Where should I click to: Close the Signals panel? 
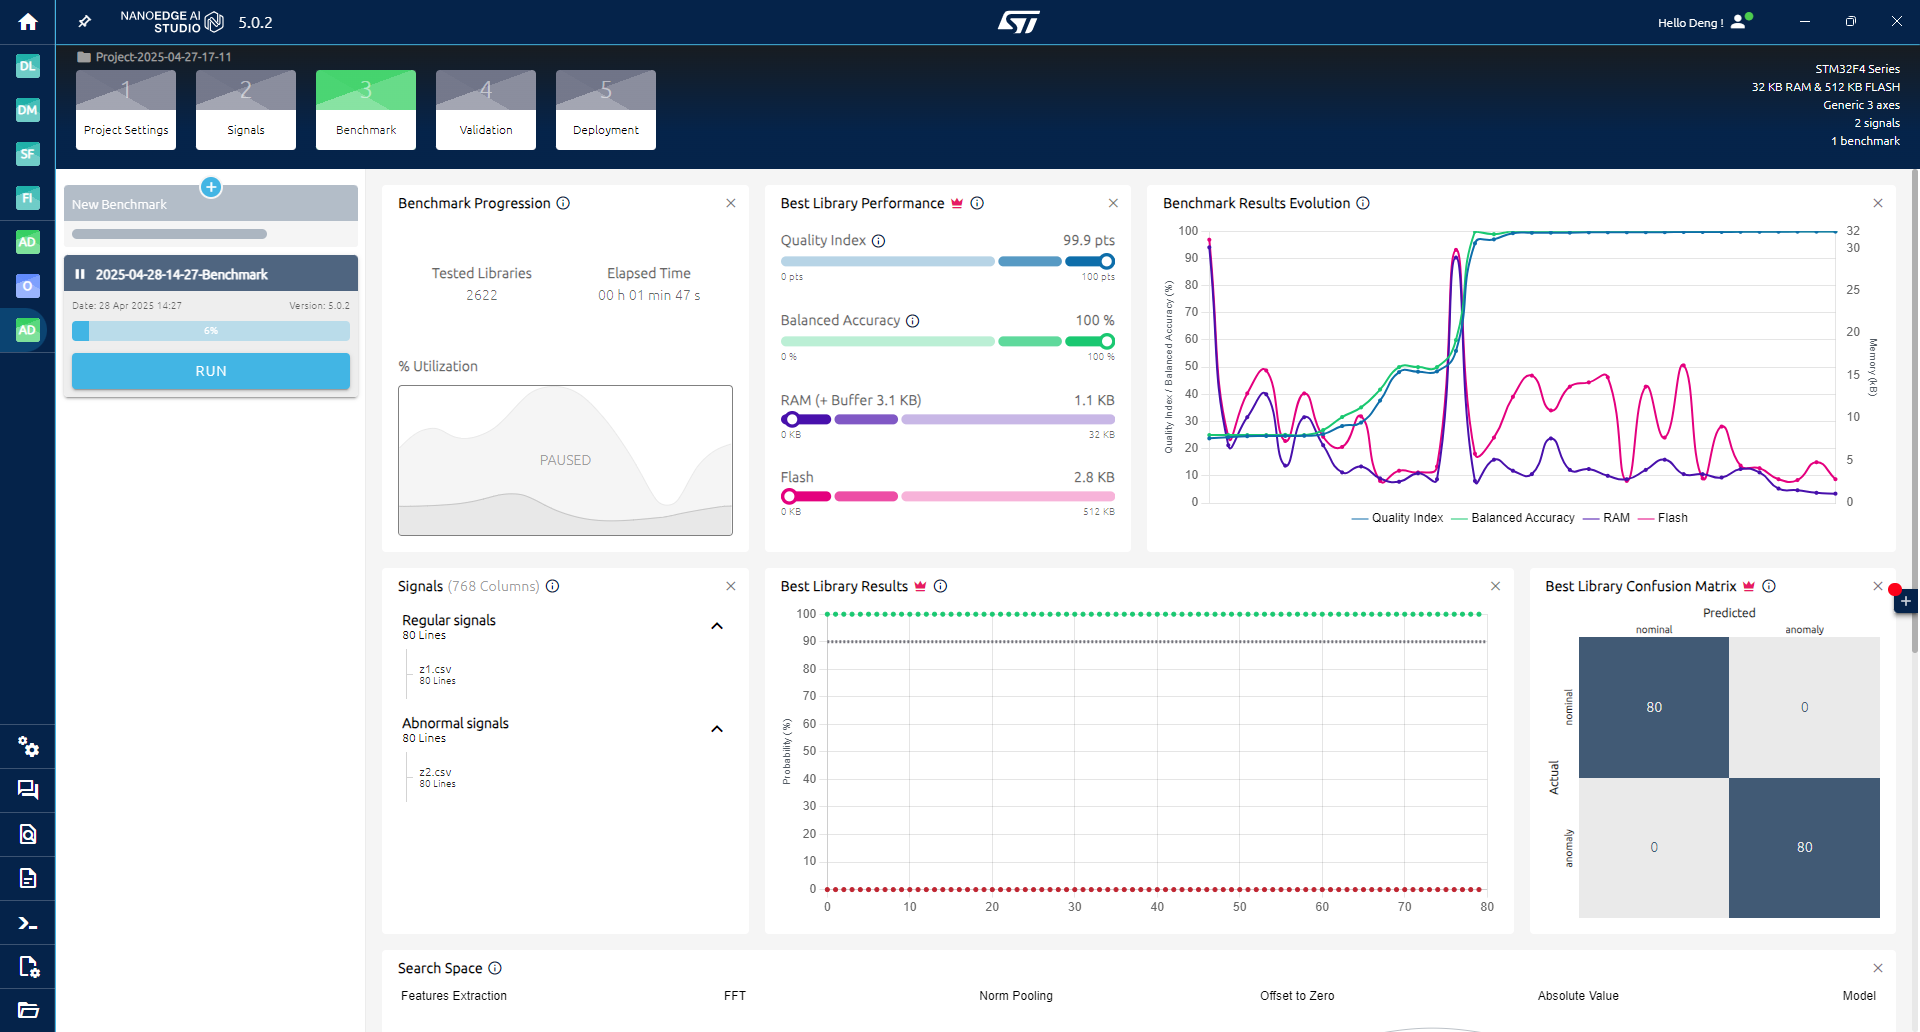[731, 586]
